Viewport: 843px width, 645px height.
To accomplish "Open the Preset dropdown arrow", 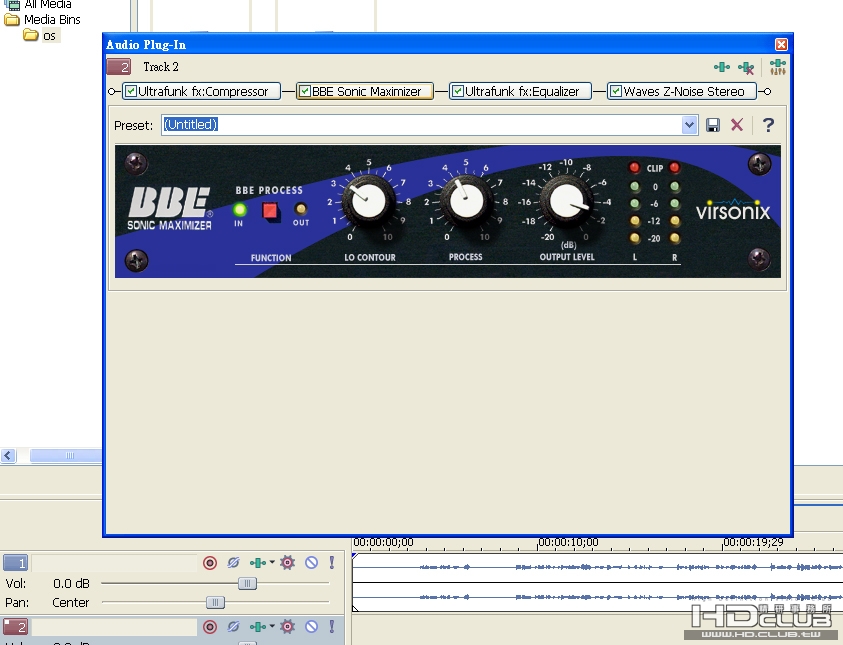I will pos(689,125).
